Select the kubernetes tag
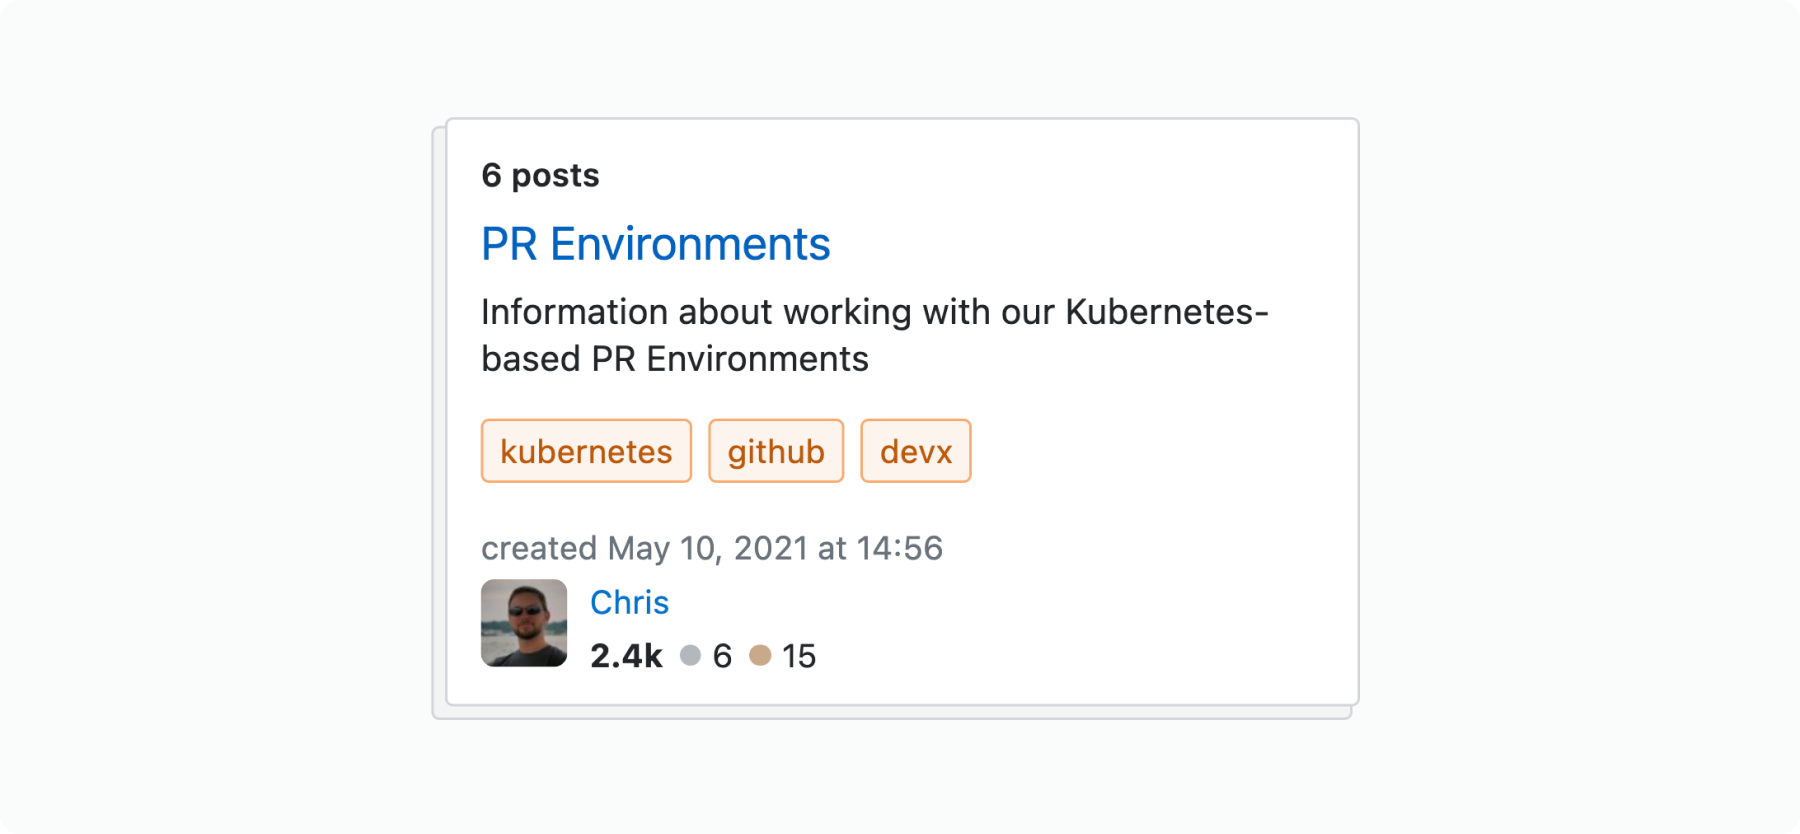 pyautogui.click(x=586, y=451)
